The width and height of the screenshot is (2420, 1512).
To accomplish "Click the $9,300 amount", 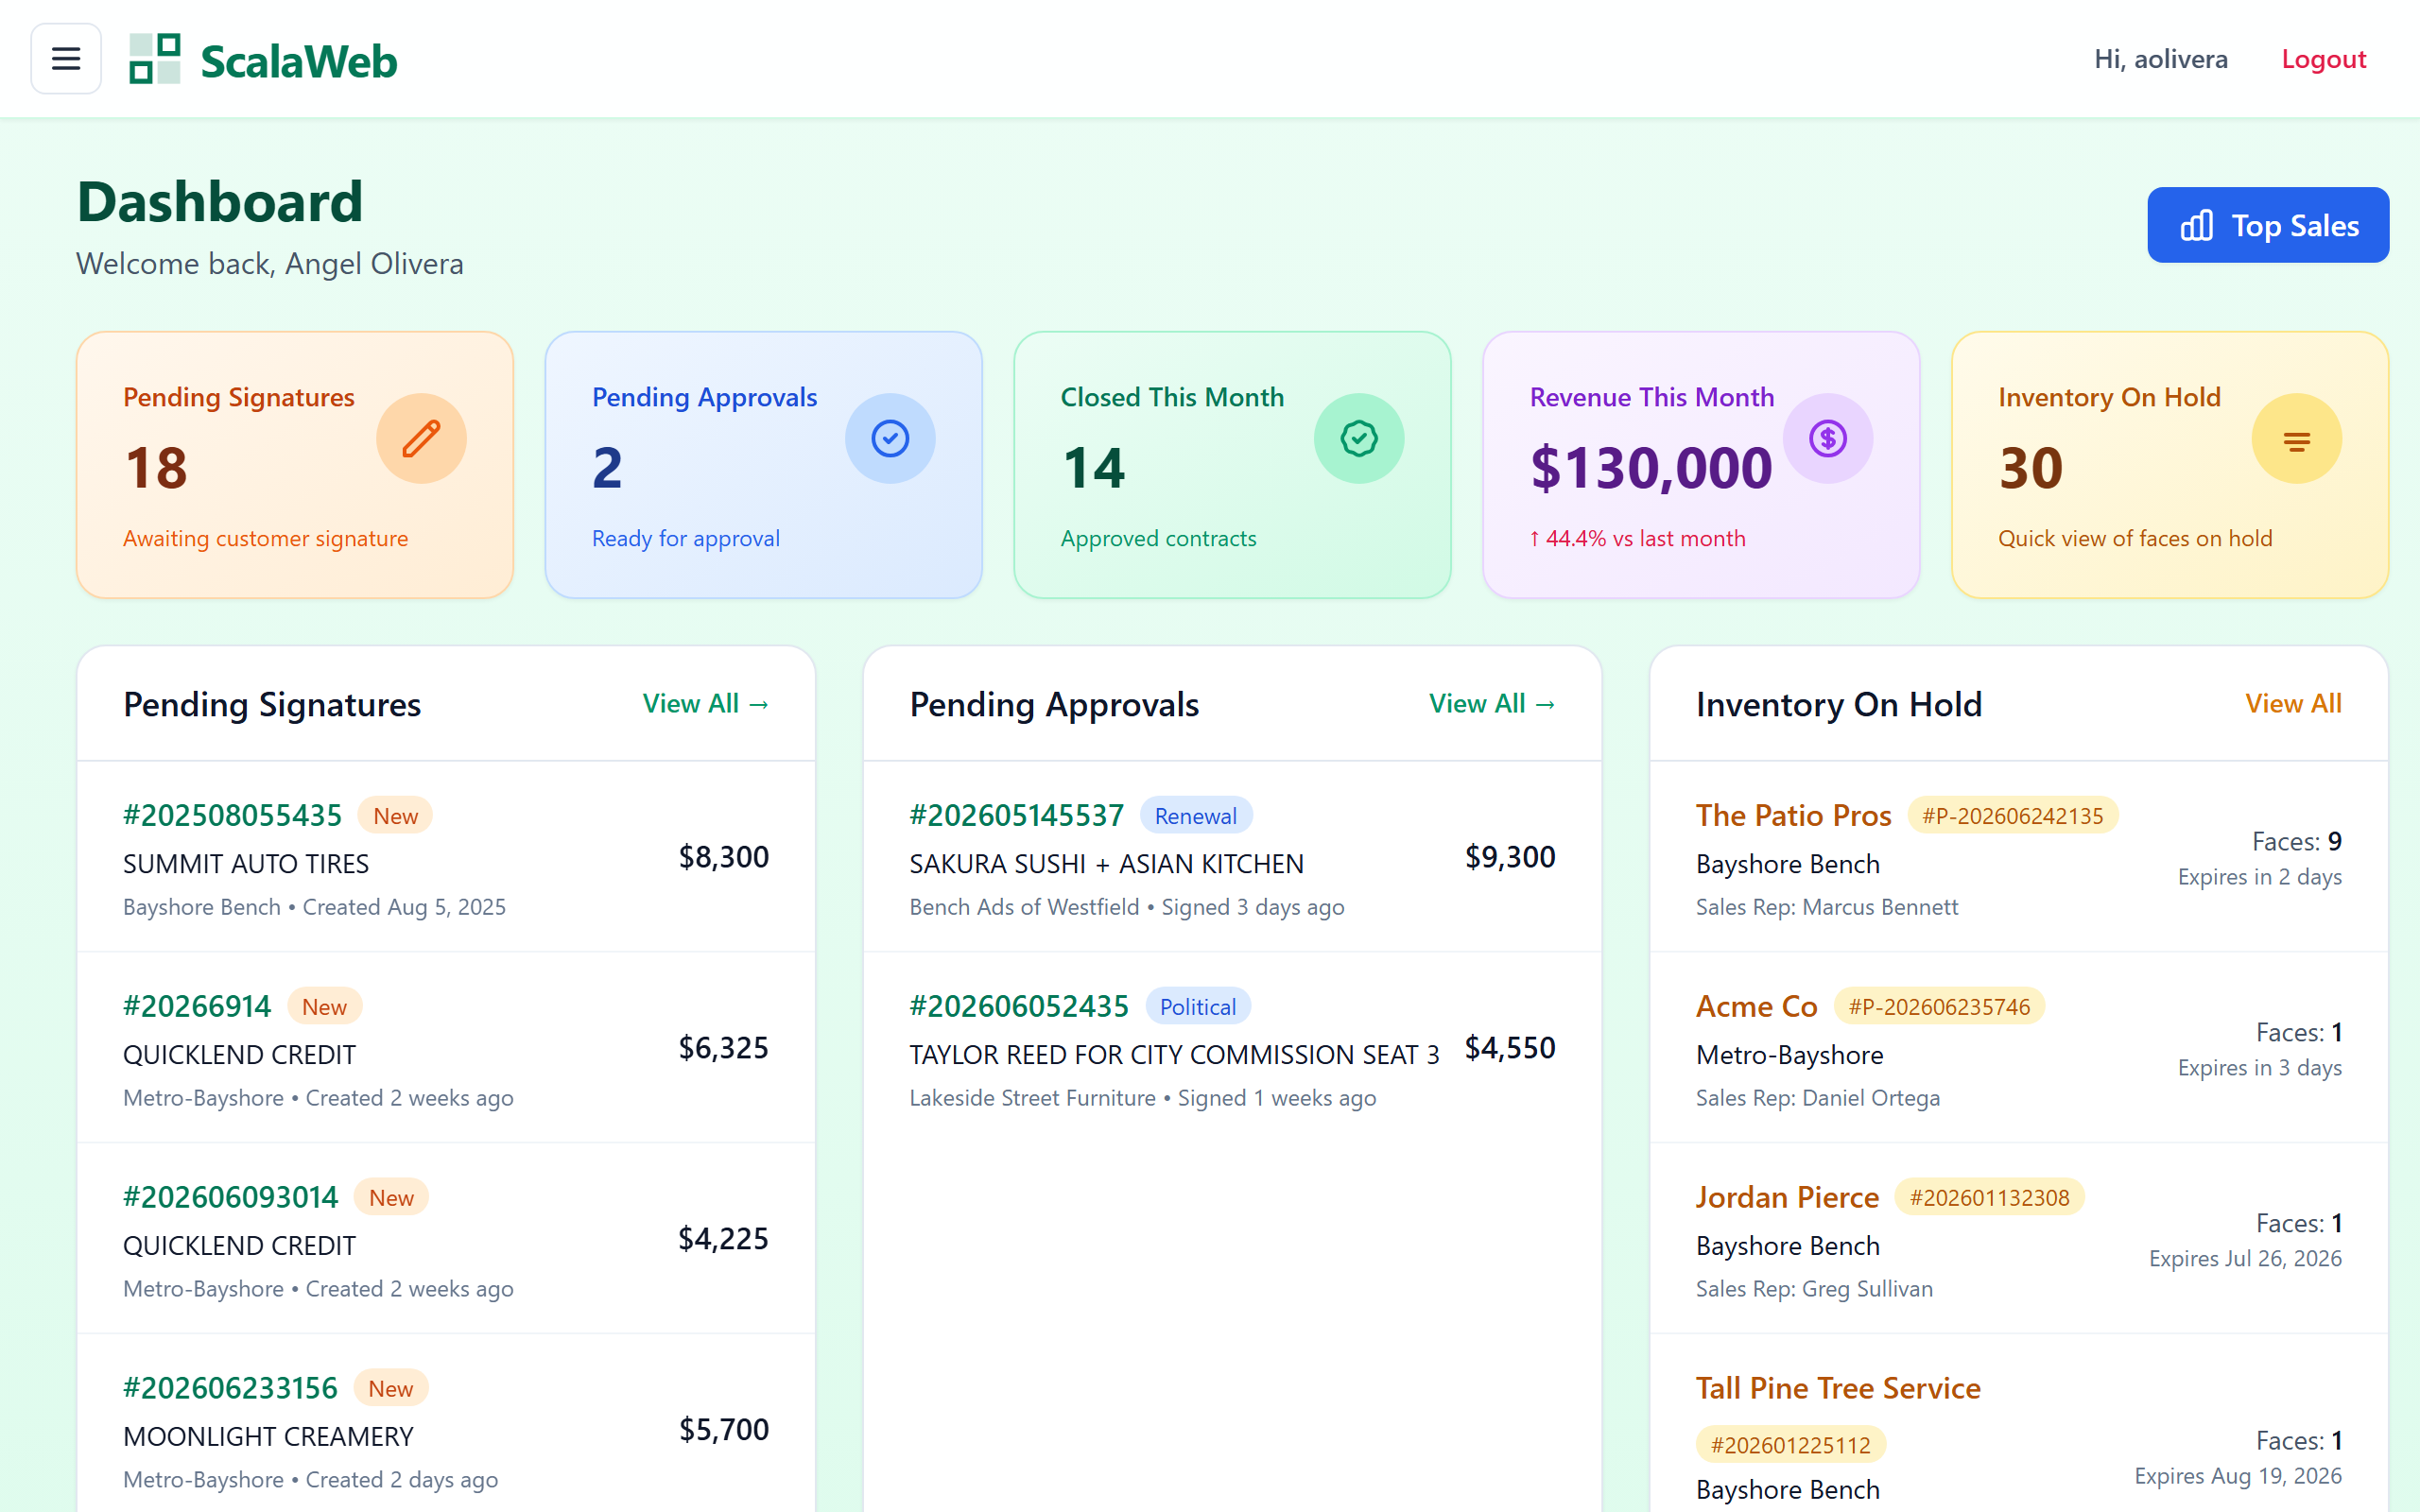I will pos(1510,857).
